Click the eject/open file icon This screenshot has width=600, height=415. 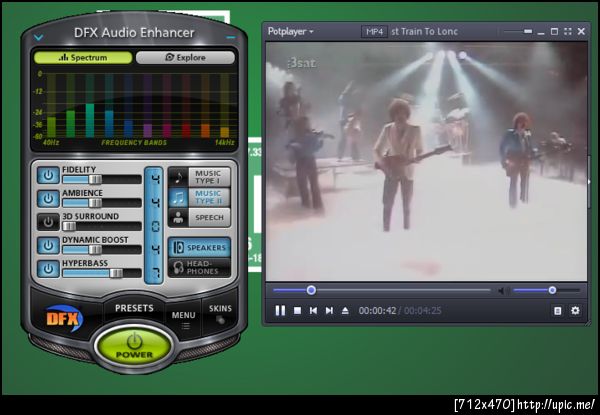pyautogui.click(x=345, y=311)
